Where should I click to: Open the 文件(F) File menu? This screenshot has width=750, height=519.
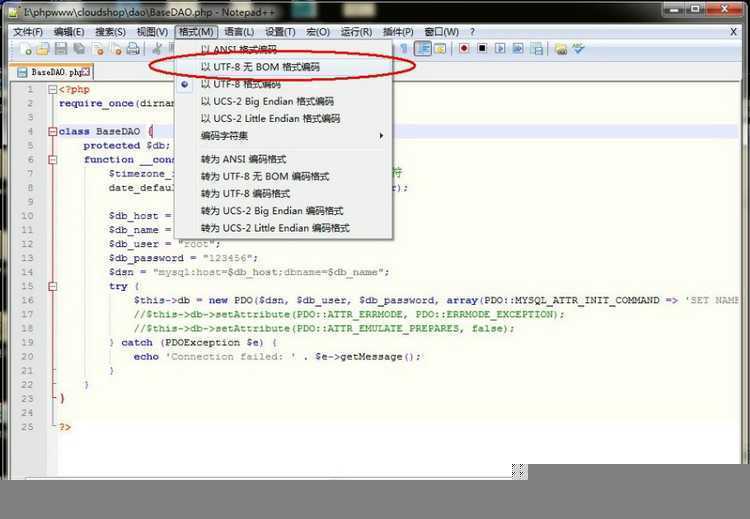(28, 32)
